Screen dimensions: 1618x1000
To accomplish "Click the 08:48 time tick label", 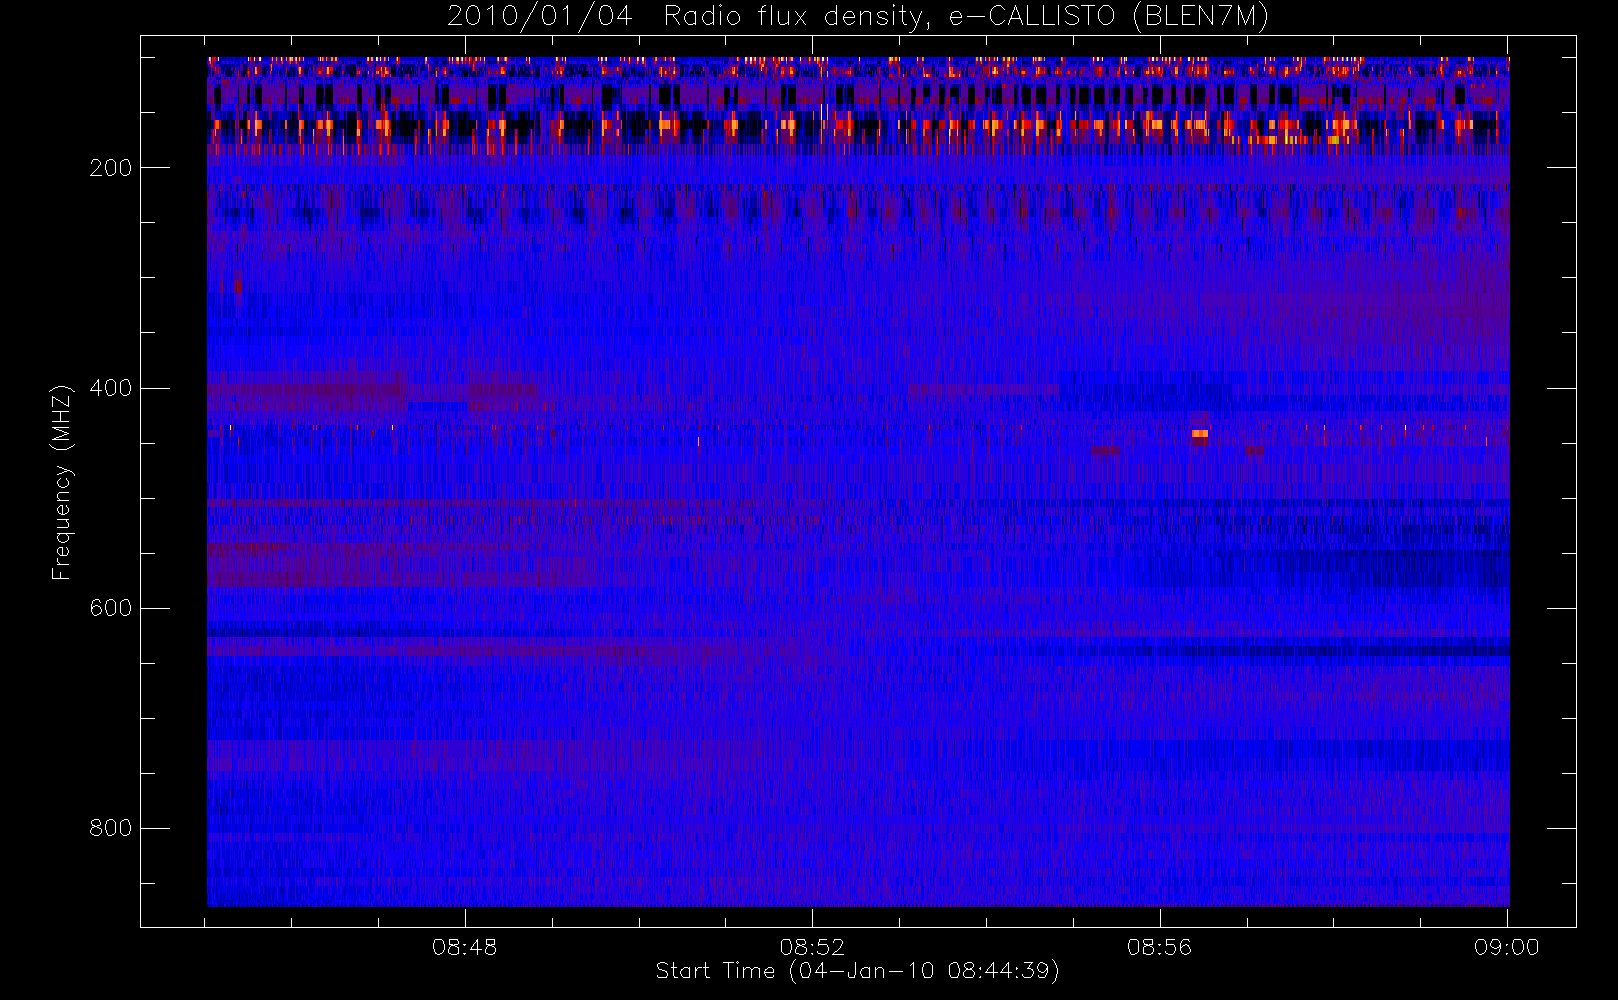I will (x=464, y=947).
